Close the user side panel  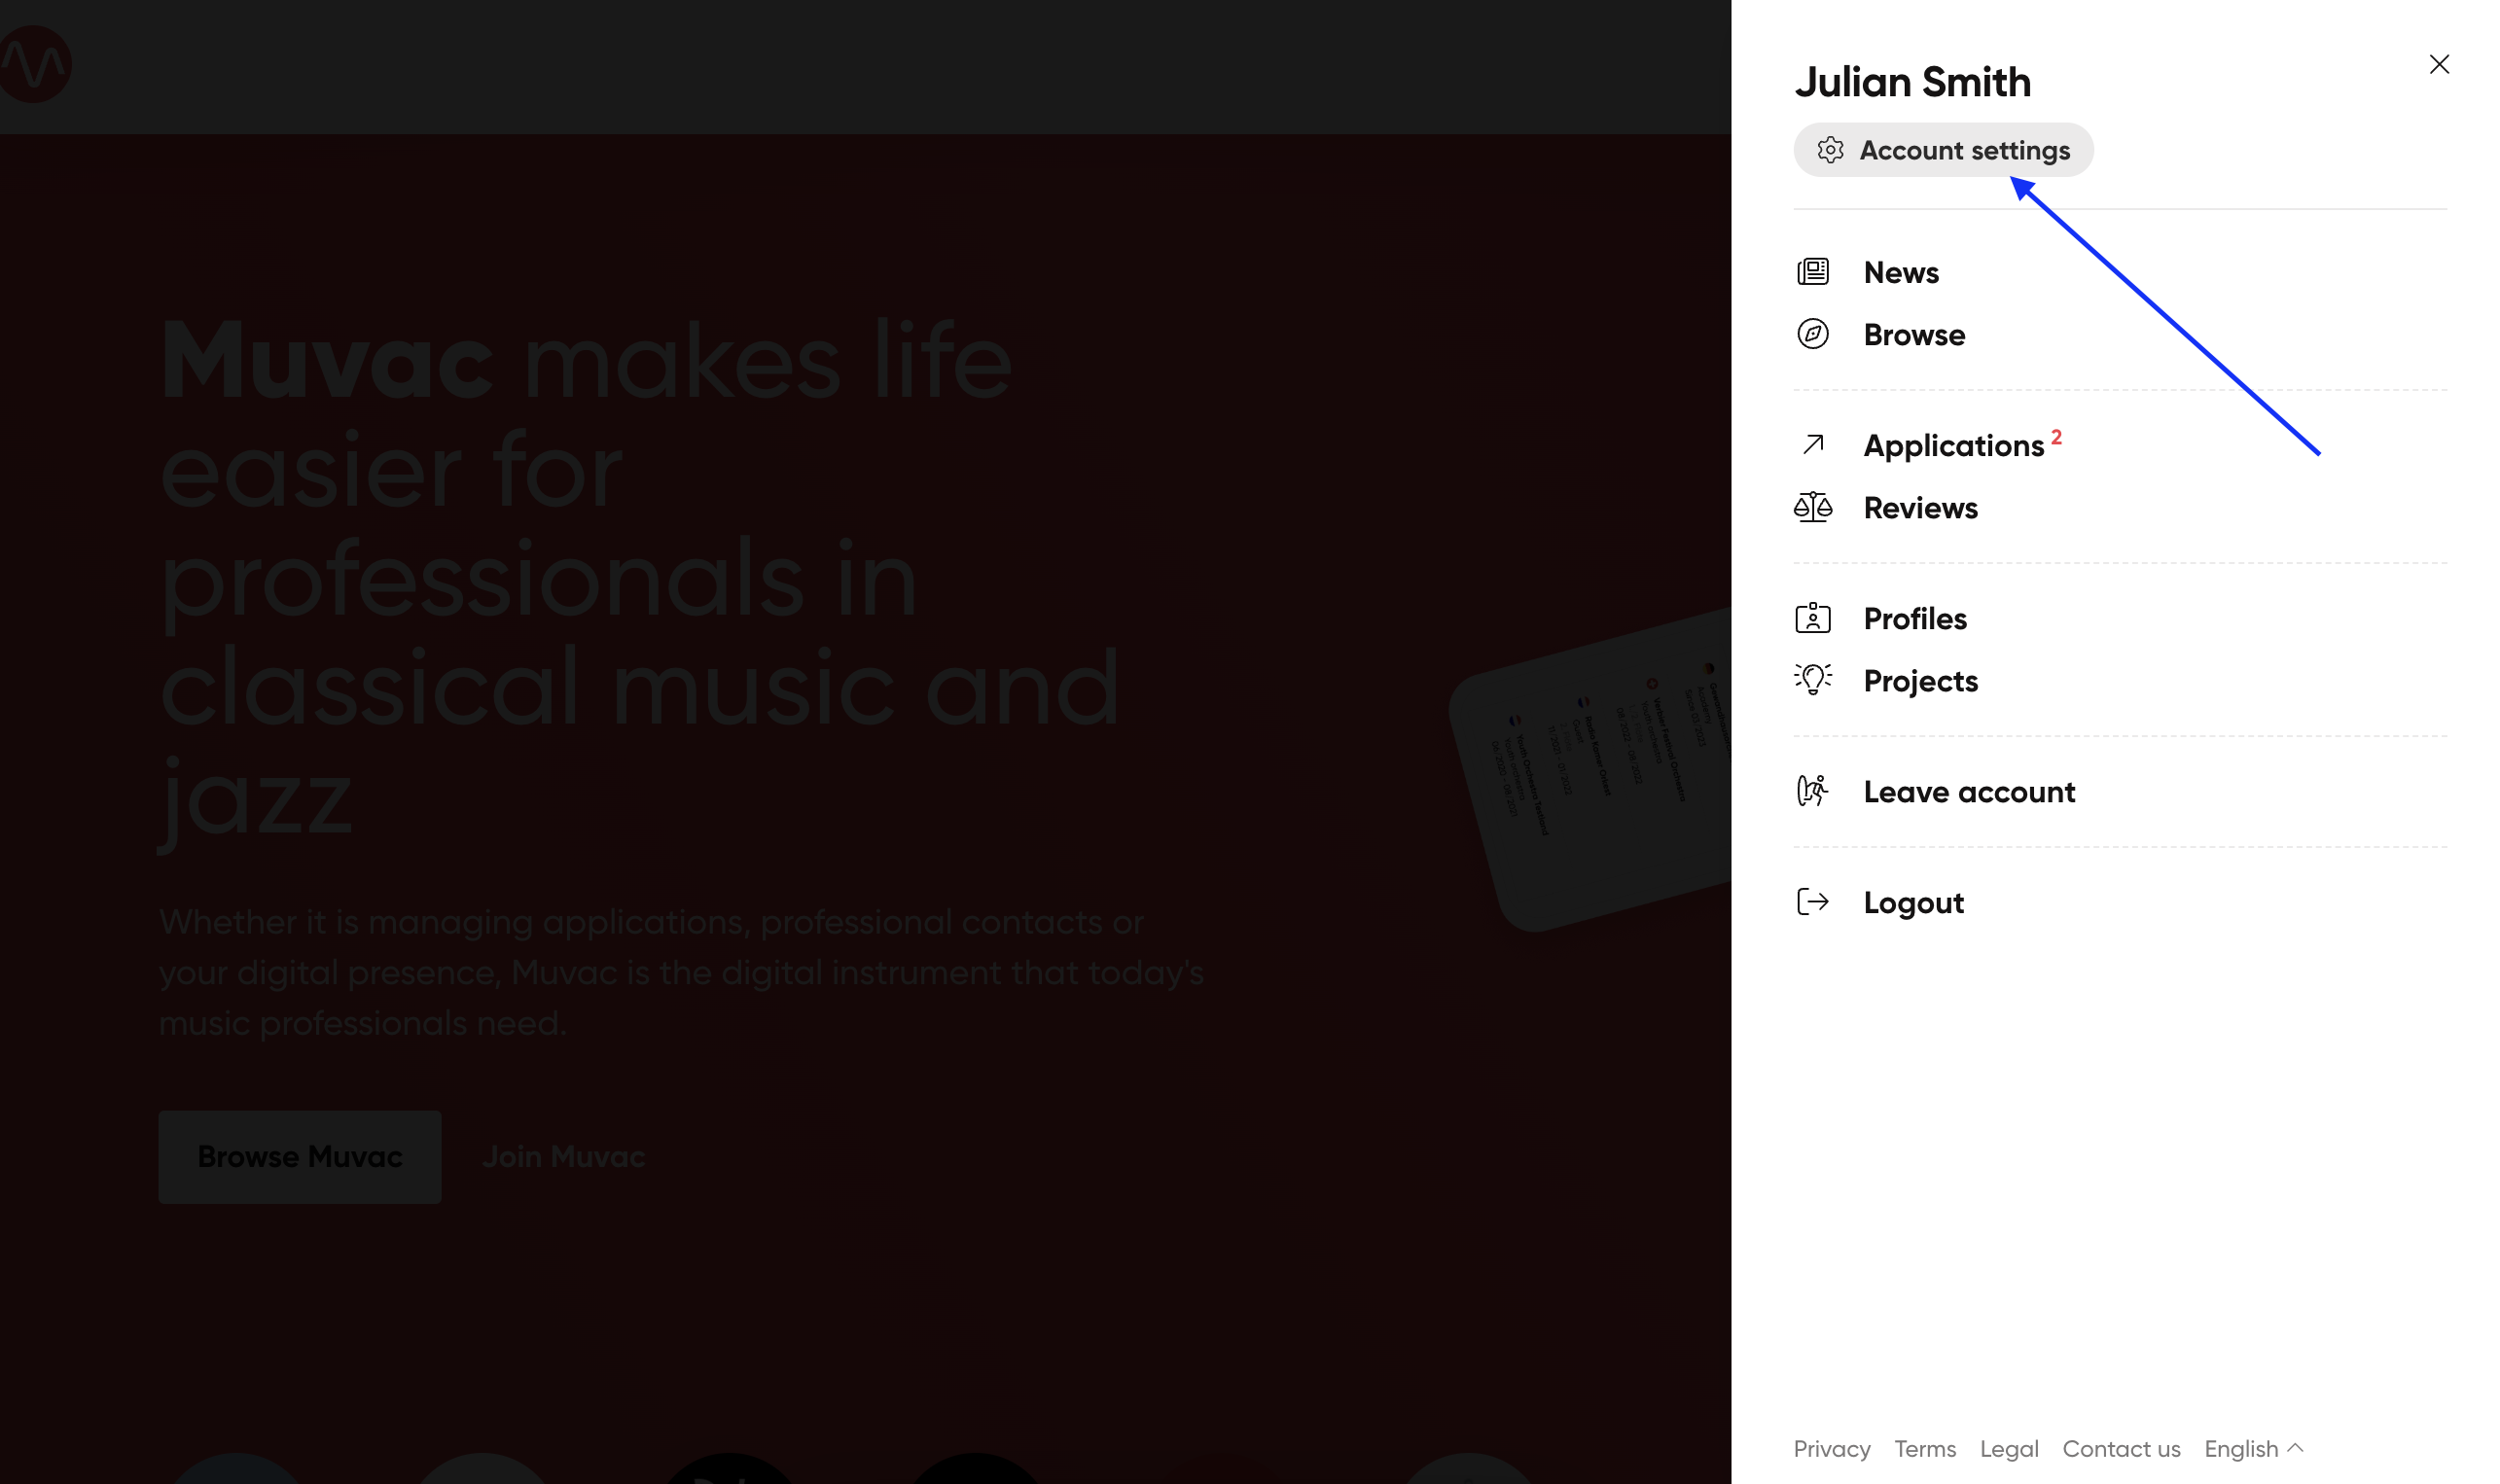pyautogui.click(x=2439, y=64)
